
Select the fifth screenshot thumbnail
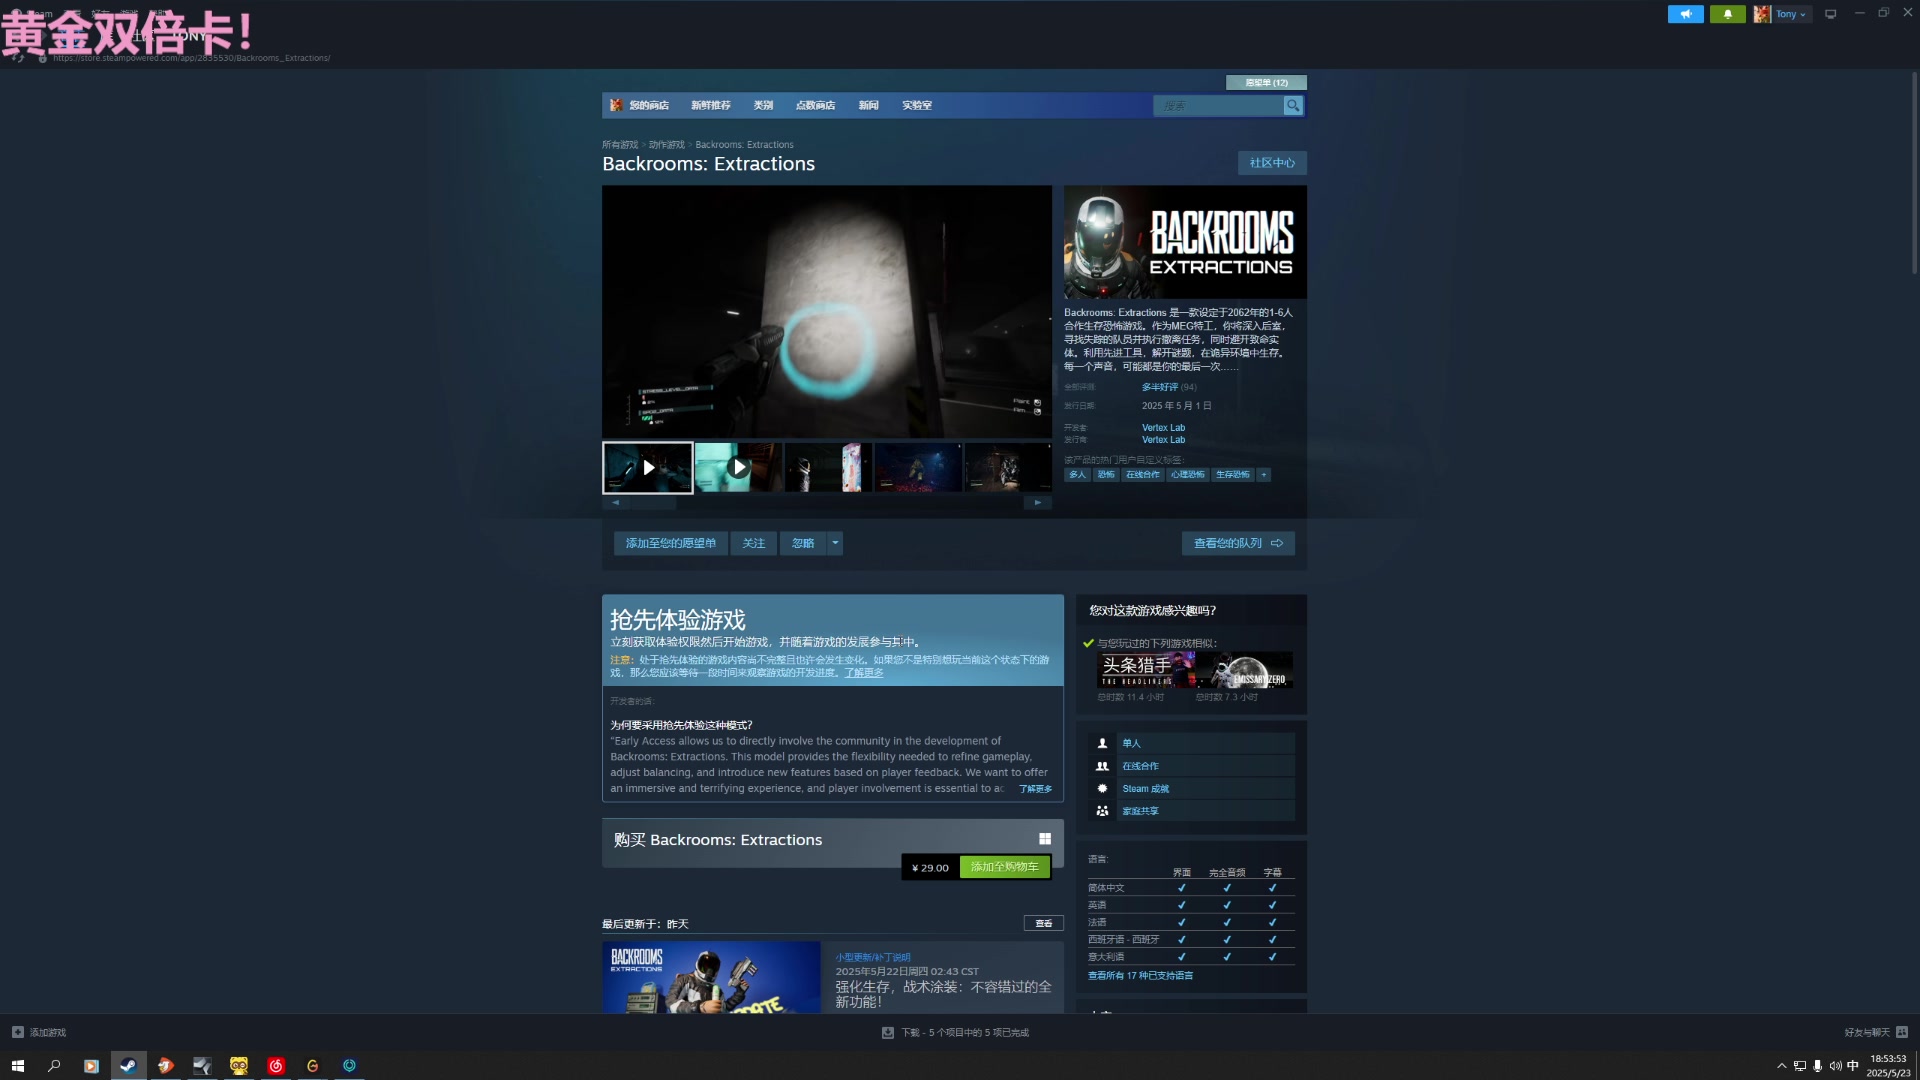[1008, 467]
